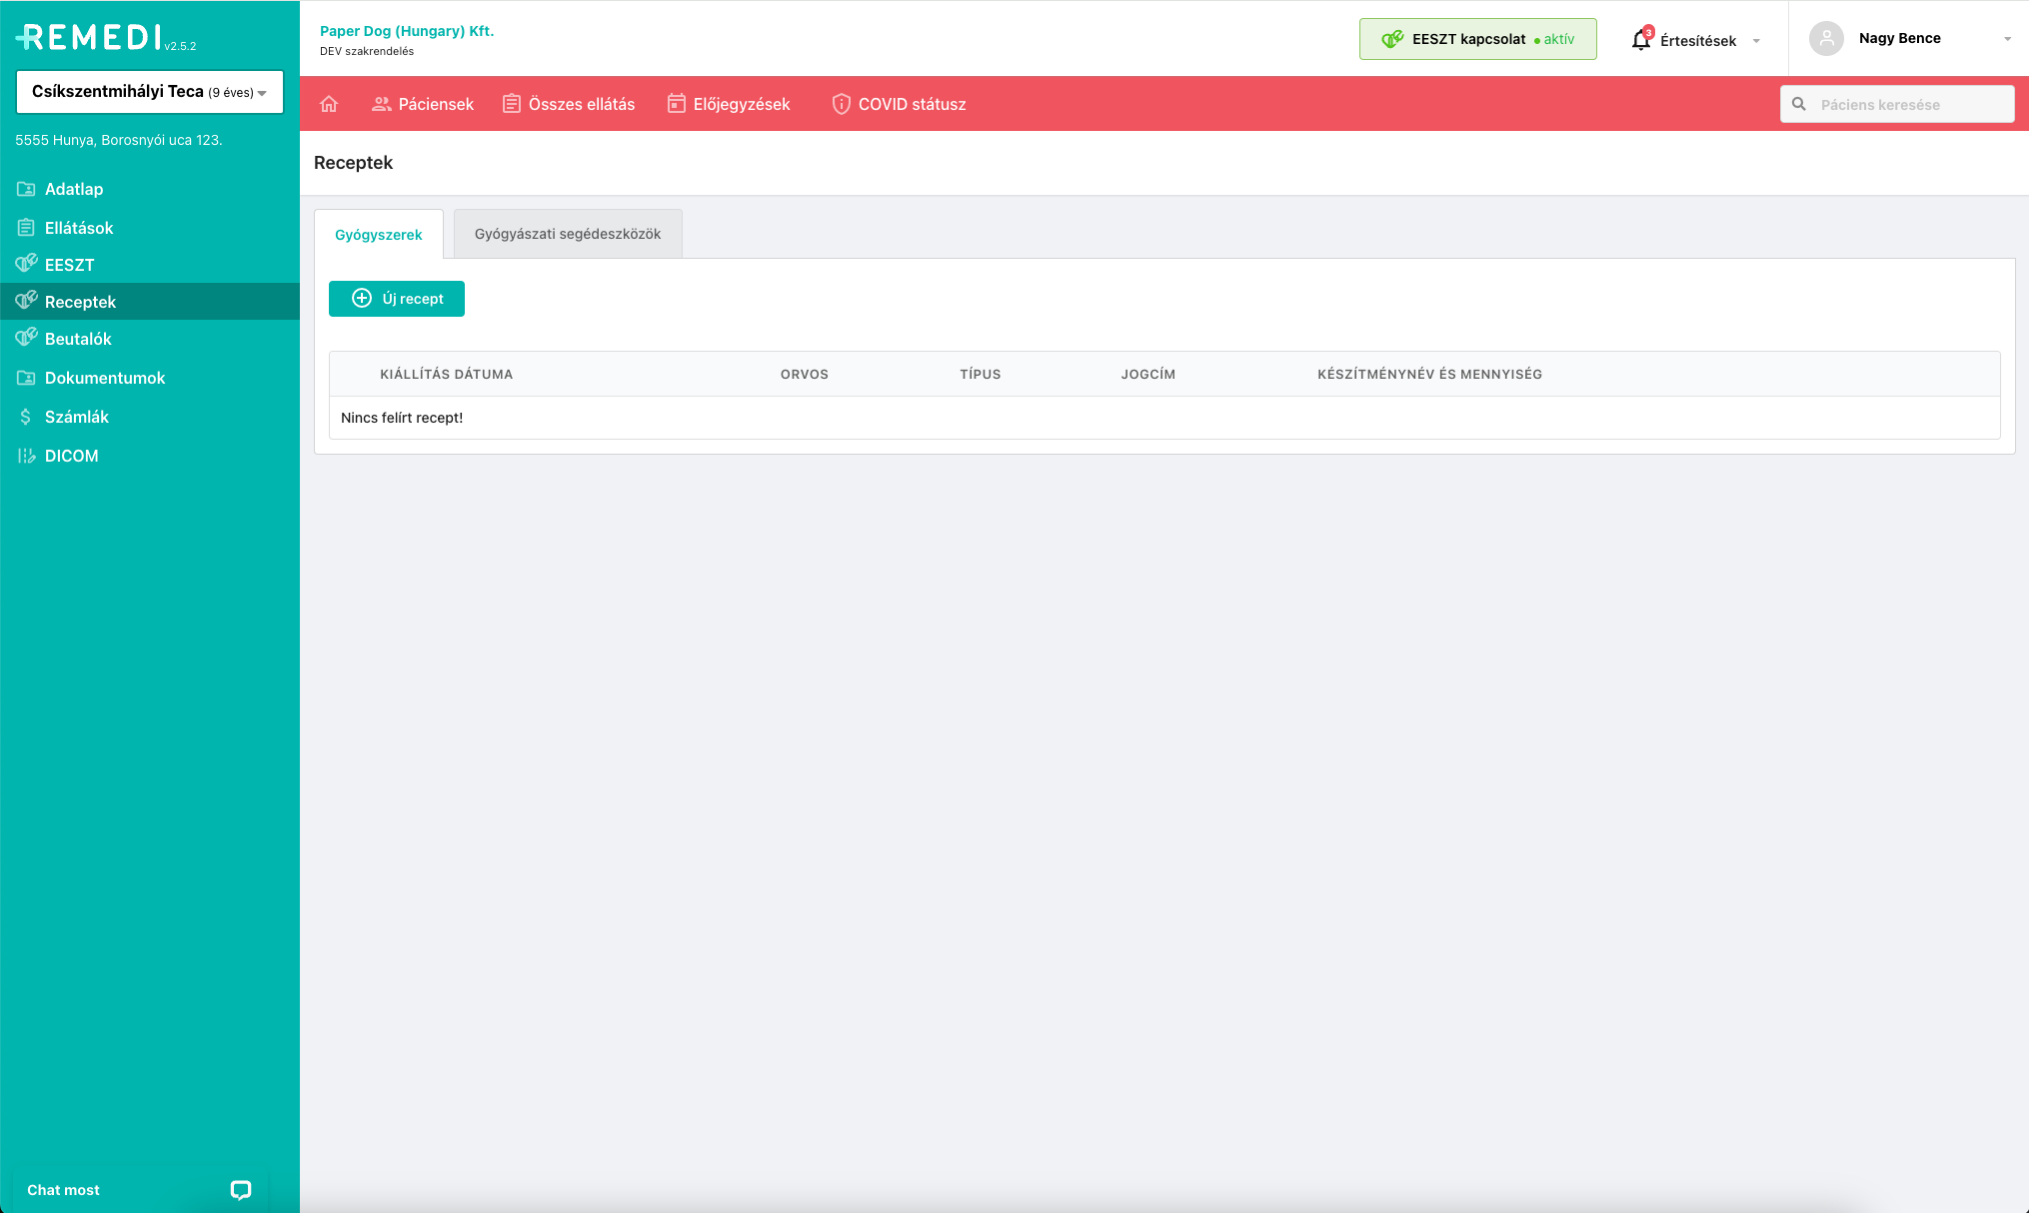Switch to Gyógyászati segédeszközök tab
This screenshot has width=2030, height=1214.
(x=567, y=234)
